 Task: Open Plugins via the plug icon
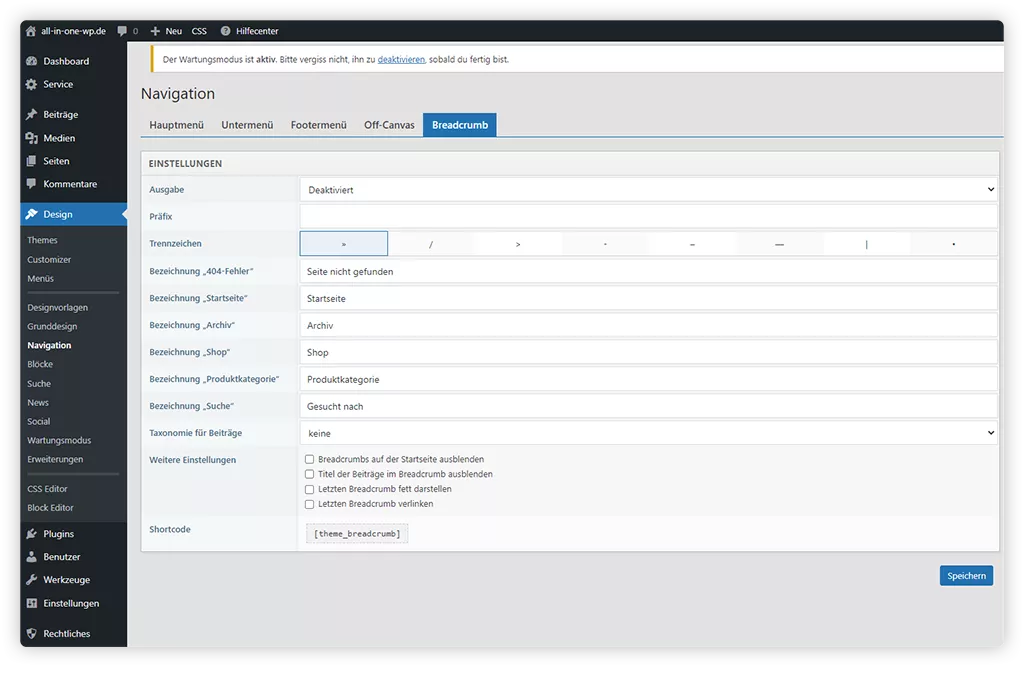coord(32,534)
